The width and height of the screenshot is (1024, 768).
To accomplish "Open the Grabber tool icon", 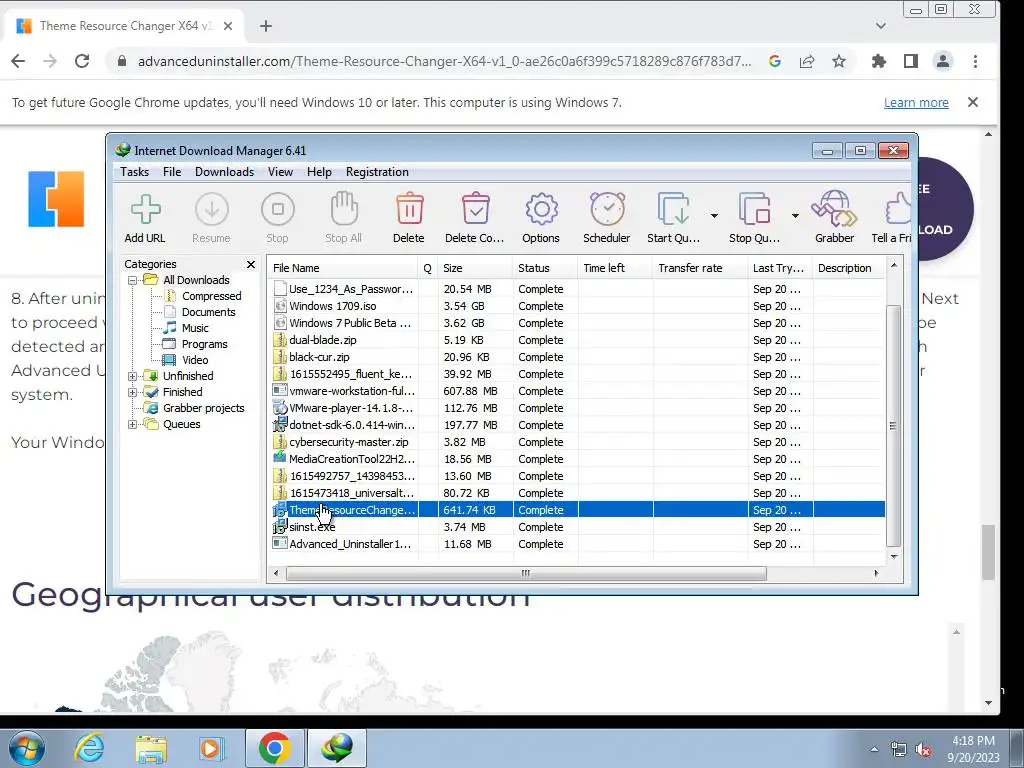I will 834,218.
